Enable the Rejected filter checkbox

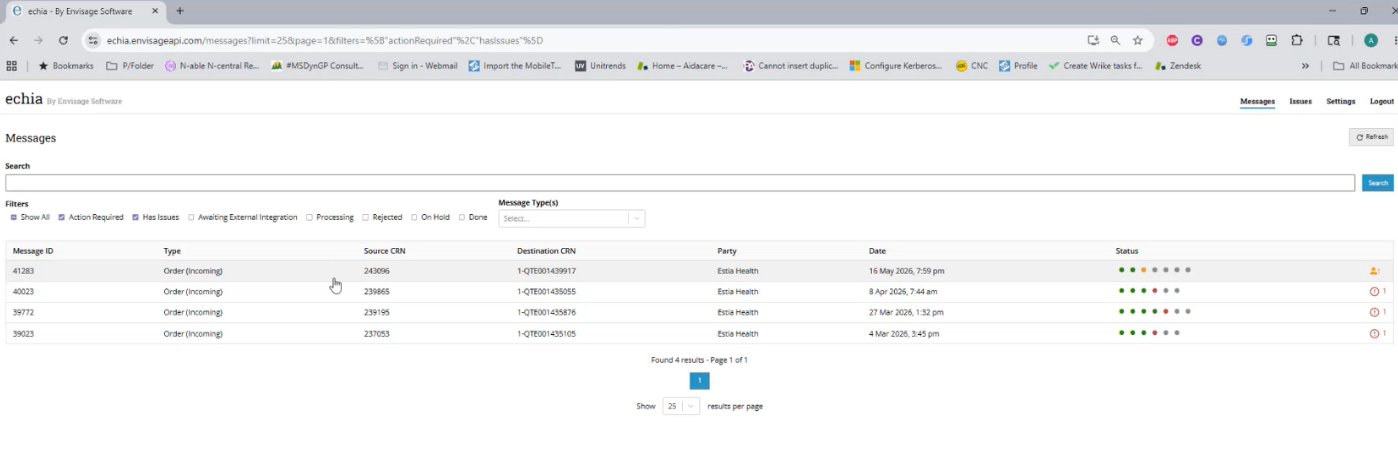pos(366,217)
